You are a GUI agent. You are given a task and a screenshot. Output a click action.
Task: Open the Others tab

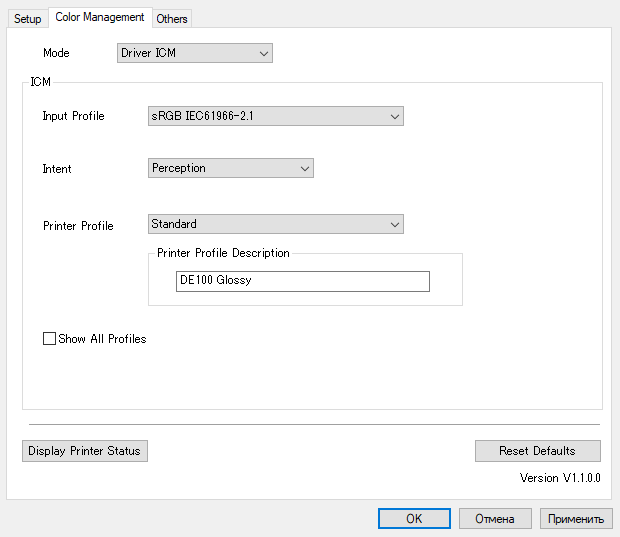coord(172,19)
